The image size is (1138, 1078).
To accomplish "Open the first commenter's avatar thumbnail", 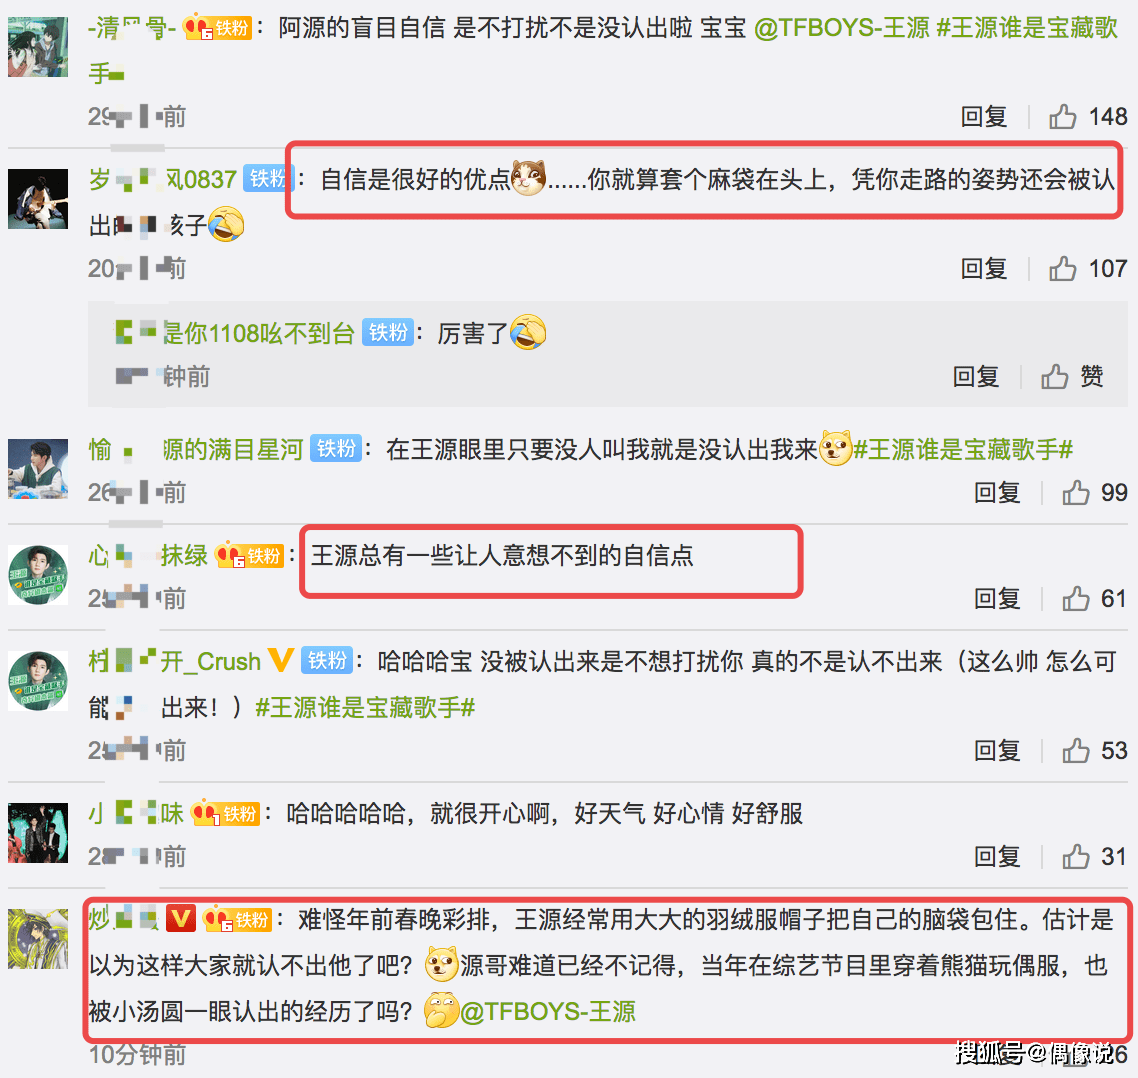I will 38,47.
